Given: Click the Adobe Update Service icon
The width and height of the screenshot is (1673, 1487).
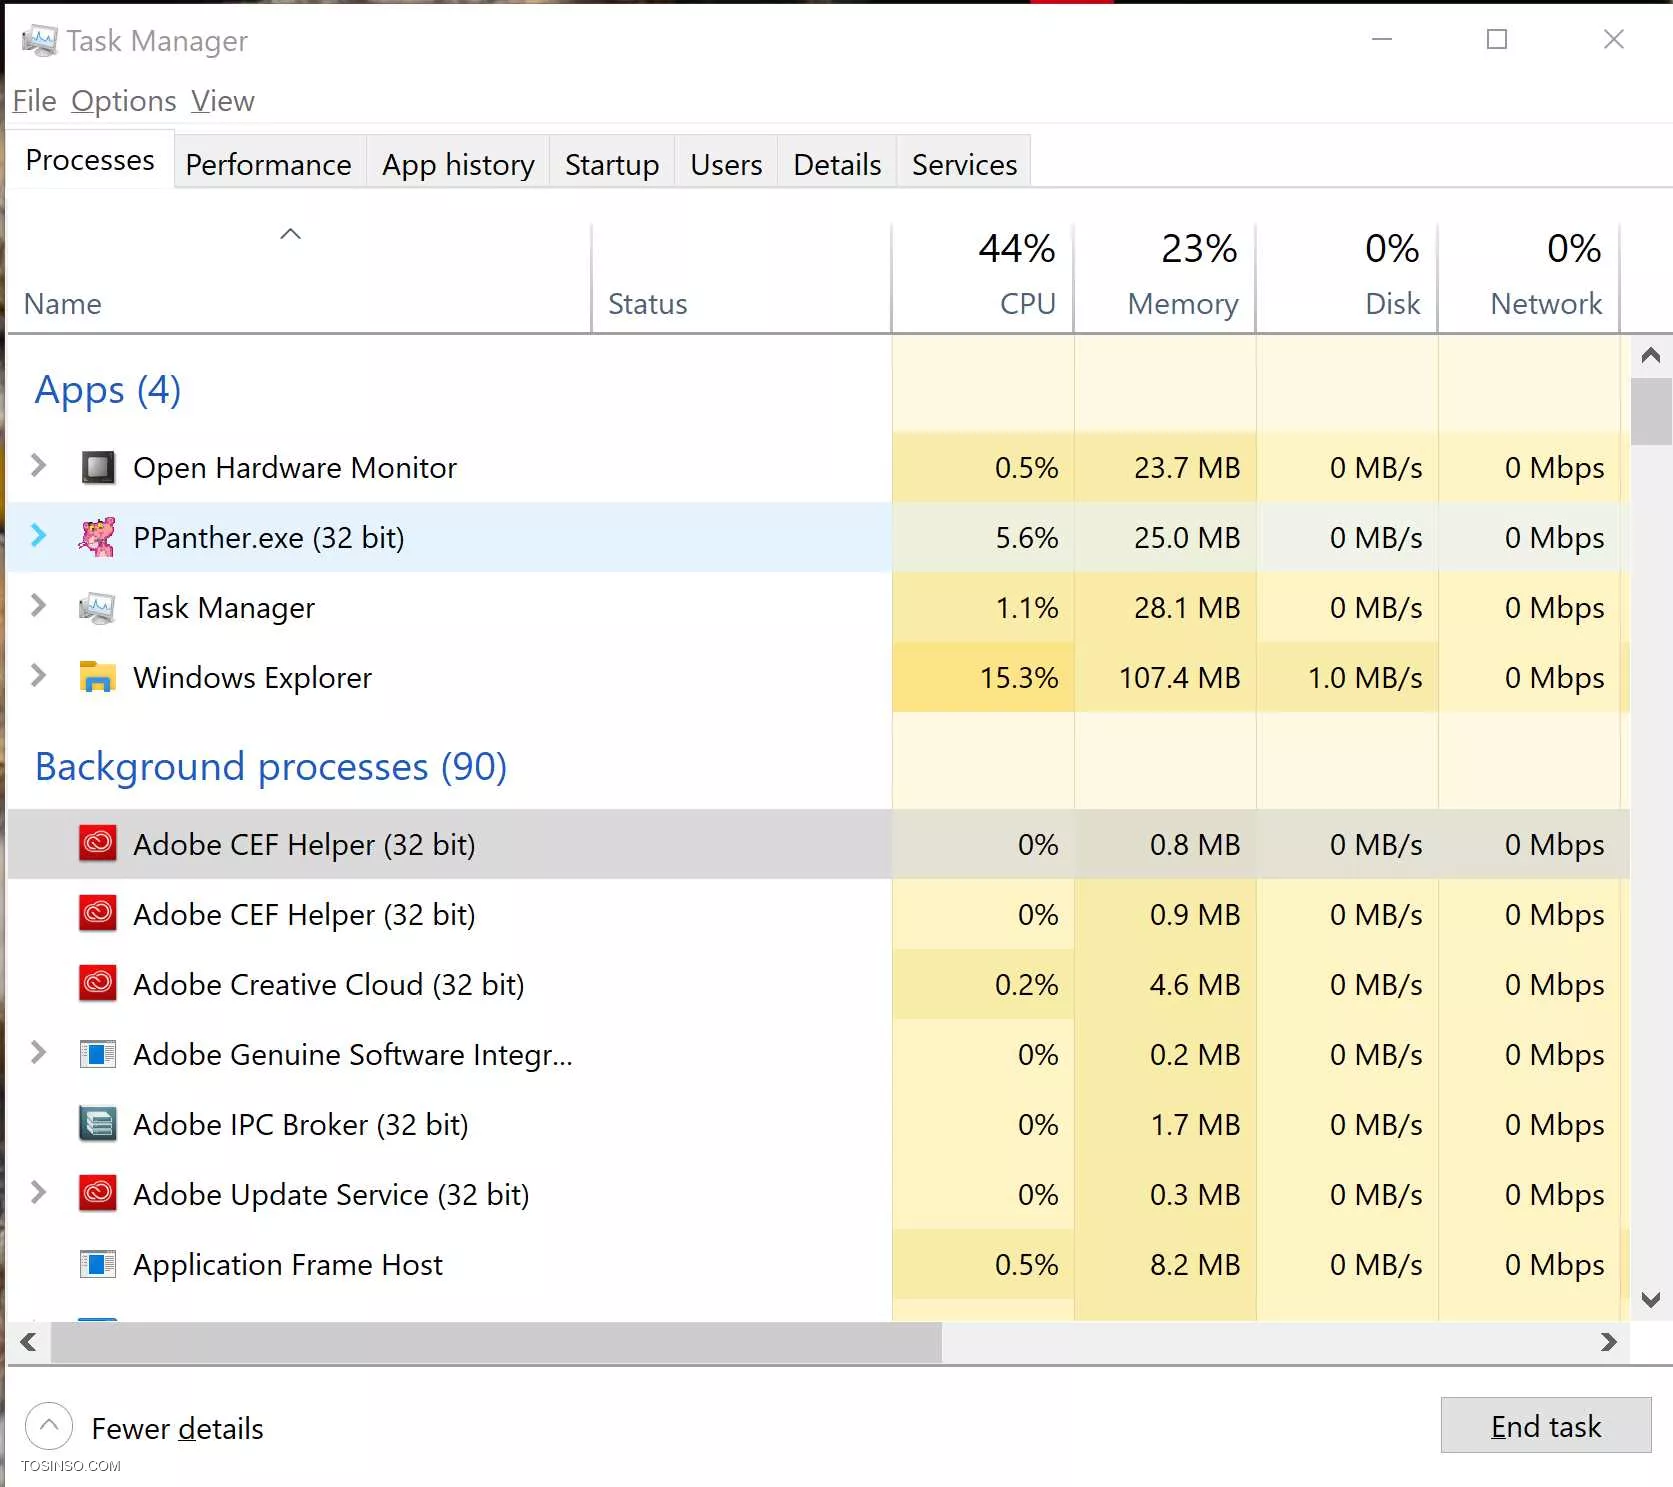Looking at the screenshot, I should (98, 1194).
